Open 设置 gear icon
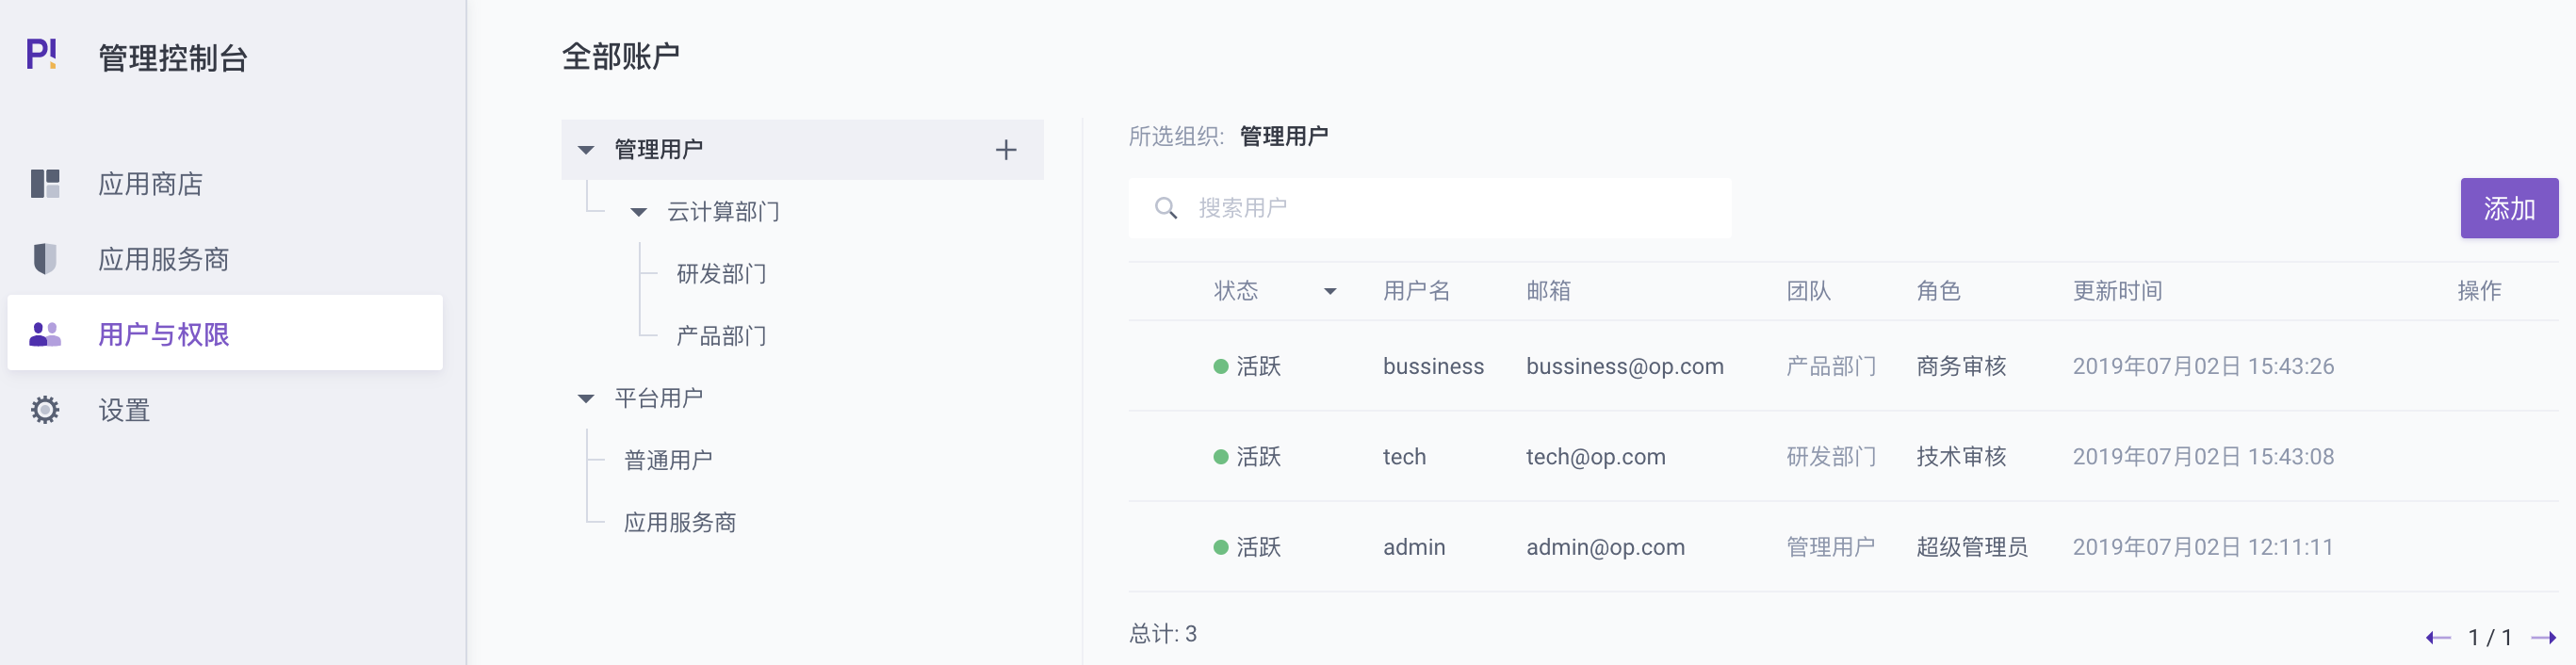This screenshot has width=2576, height=665. coord(45,410)
